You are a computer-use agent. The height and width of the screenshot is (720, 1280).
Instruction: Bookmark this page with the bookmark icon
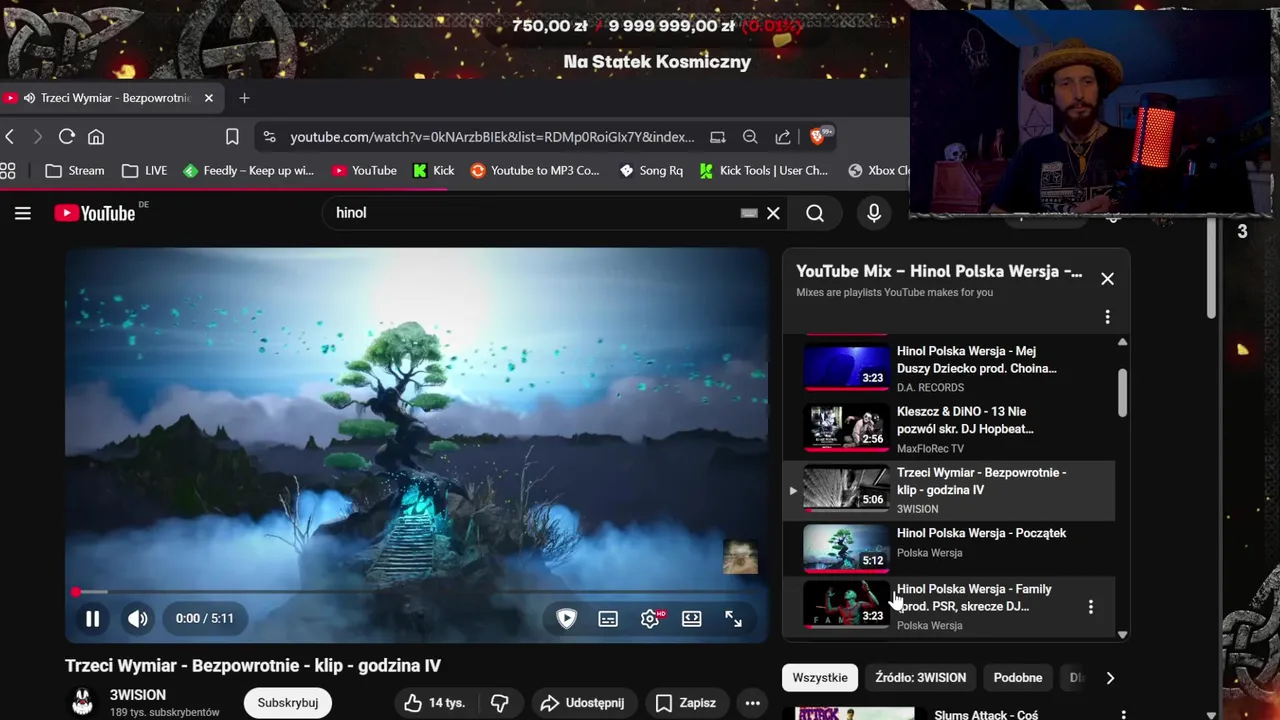point(232,137)
